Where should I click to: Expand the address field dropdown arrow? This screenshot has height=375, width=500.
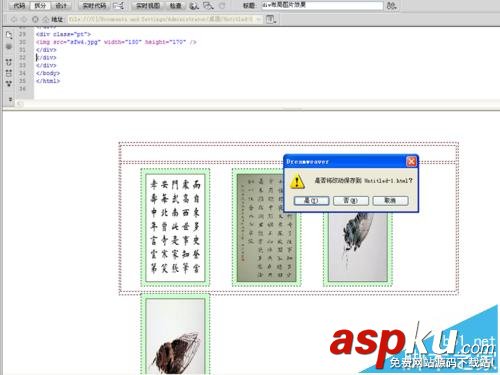259,20
